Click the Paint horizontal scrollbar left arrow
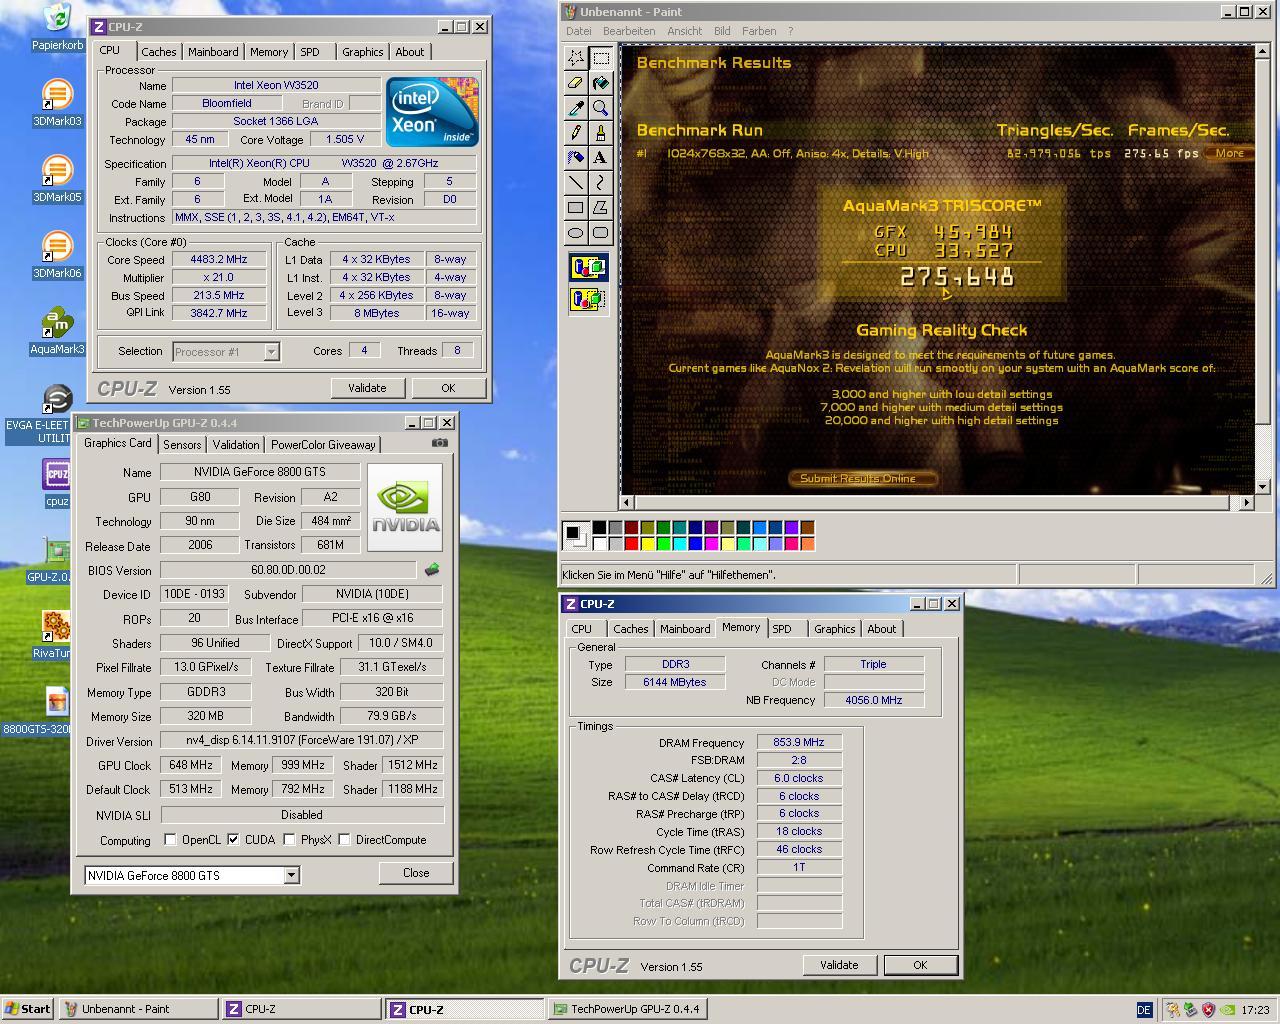This screenshot has width=1280, height=1024. tap(628, 502)
